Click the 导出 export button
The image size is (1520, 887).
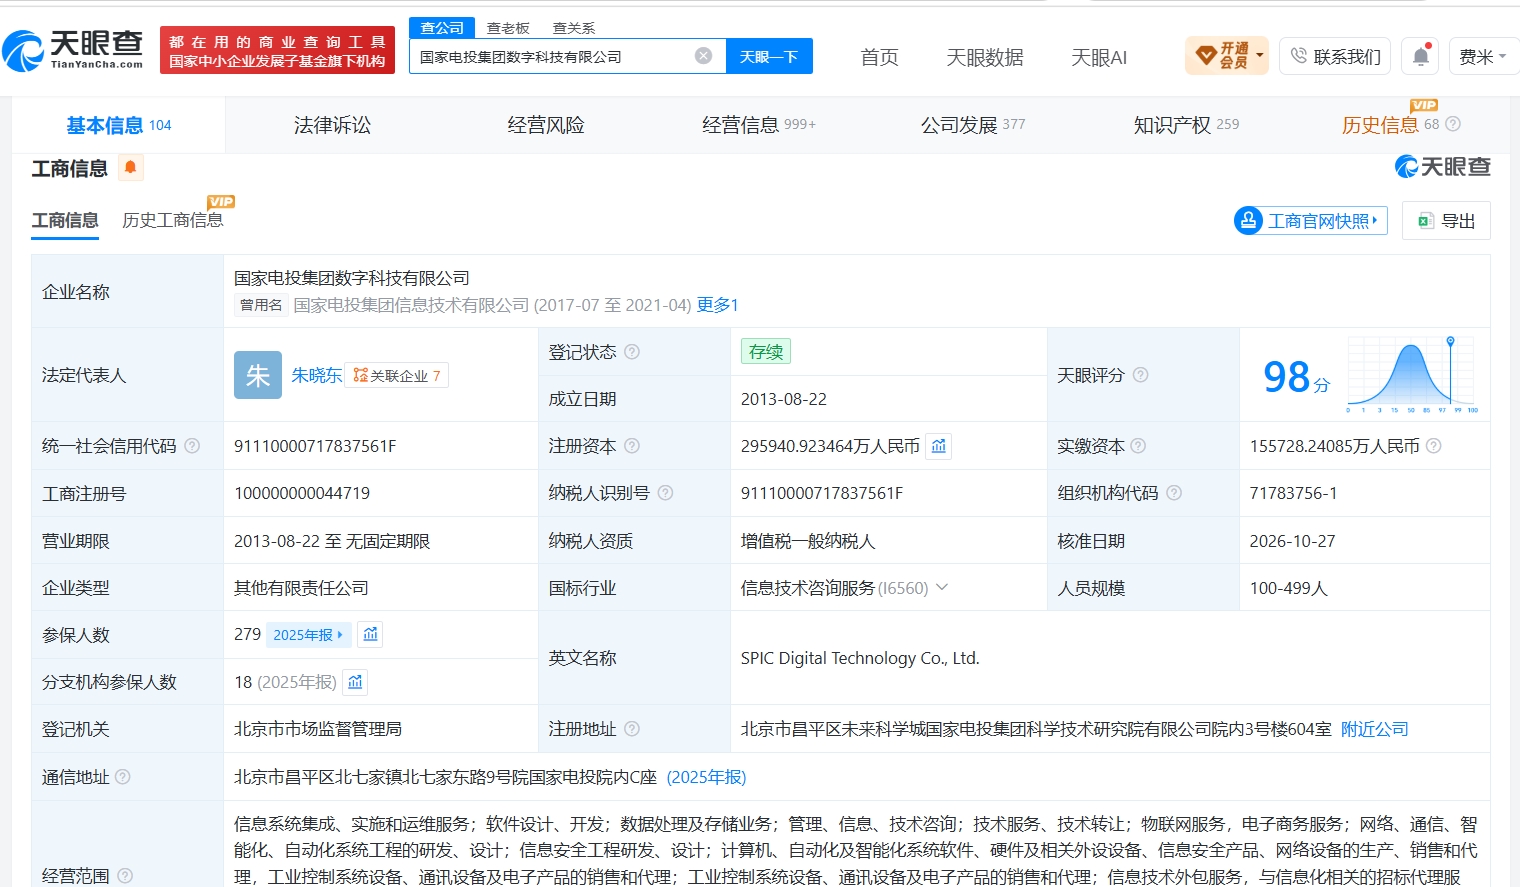point(1446,221)
